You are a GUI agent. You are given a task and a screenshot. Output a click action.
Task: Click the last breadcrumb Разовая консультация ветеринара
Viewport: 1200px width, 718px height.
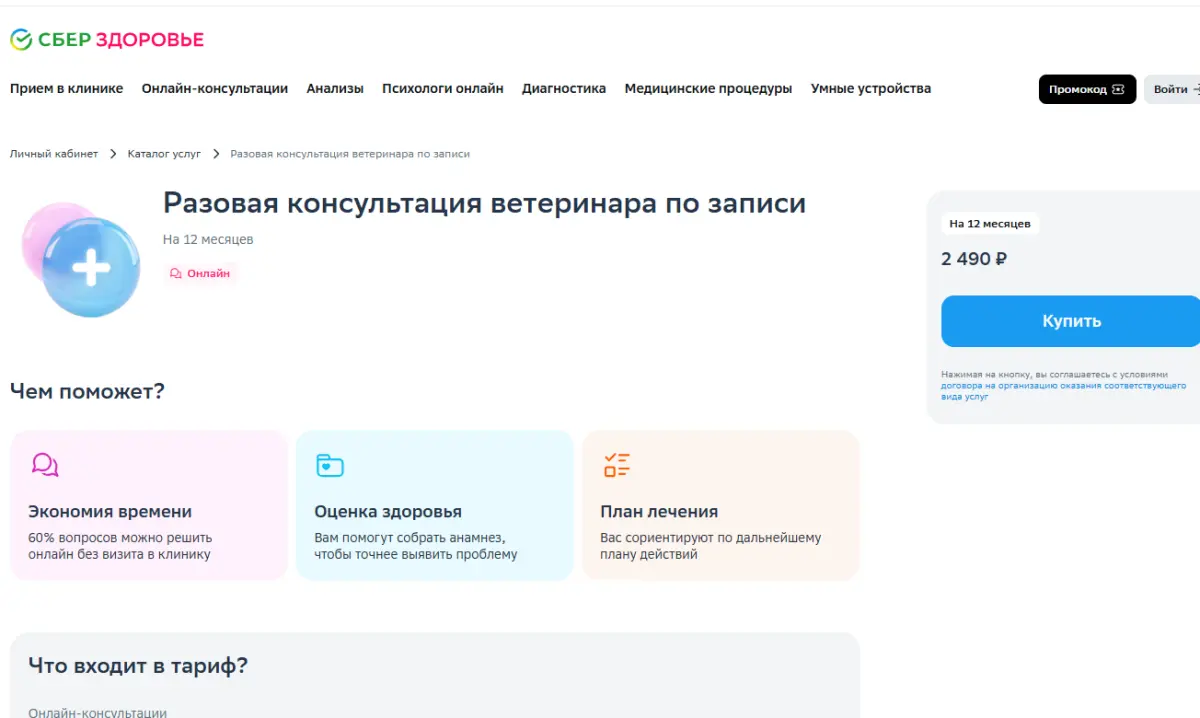(350, 154)
